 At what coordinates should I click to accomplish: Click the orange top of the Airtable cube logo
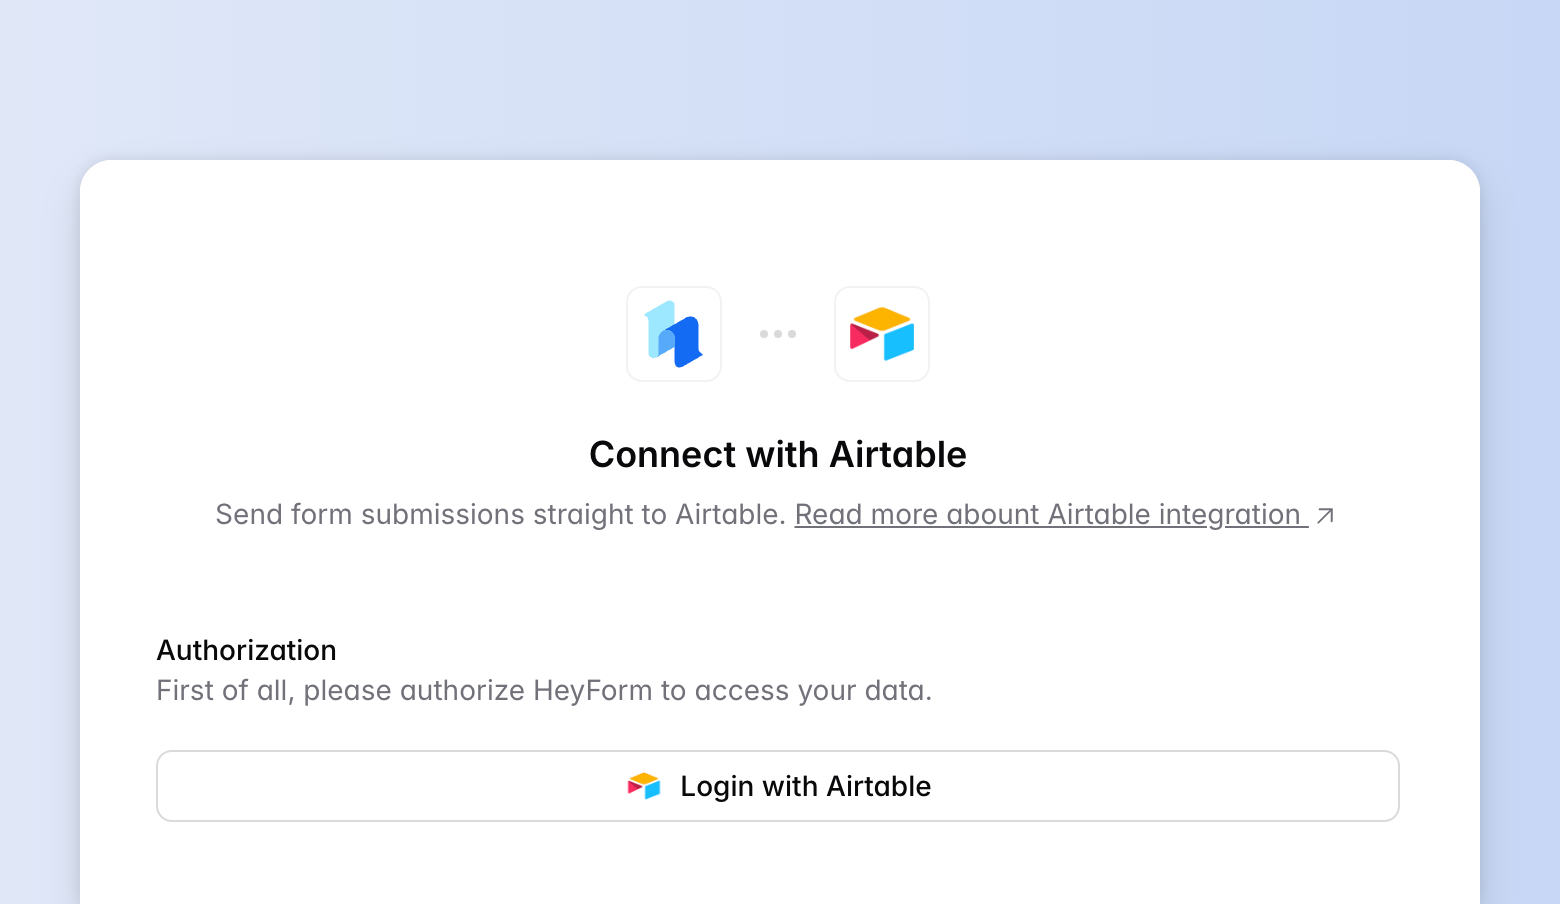[884, 318]
